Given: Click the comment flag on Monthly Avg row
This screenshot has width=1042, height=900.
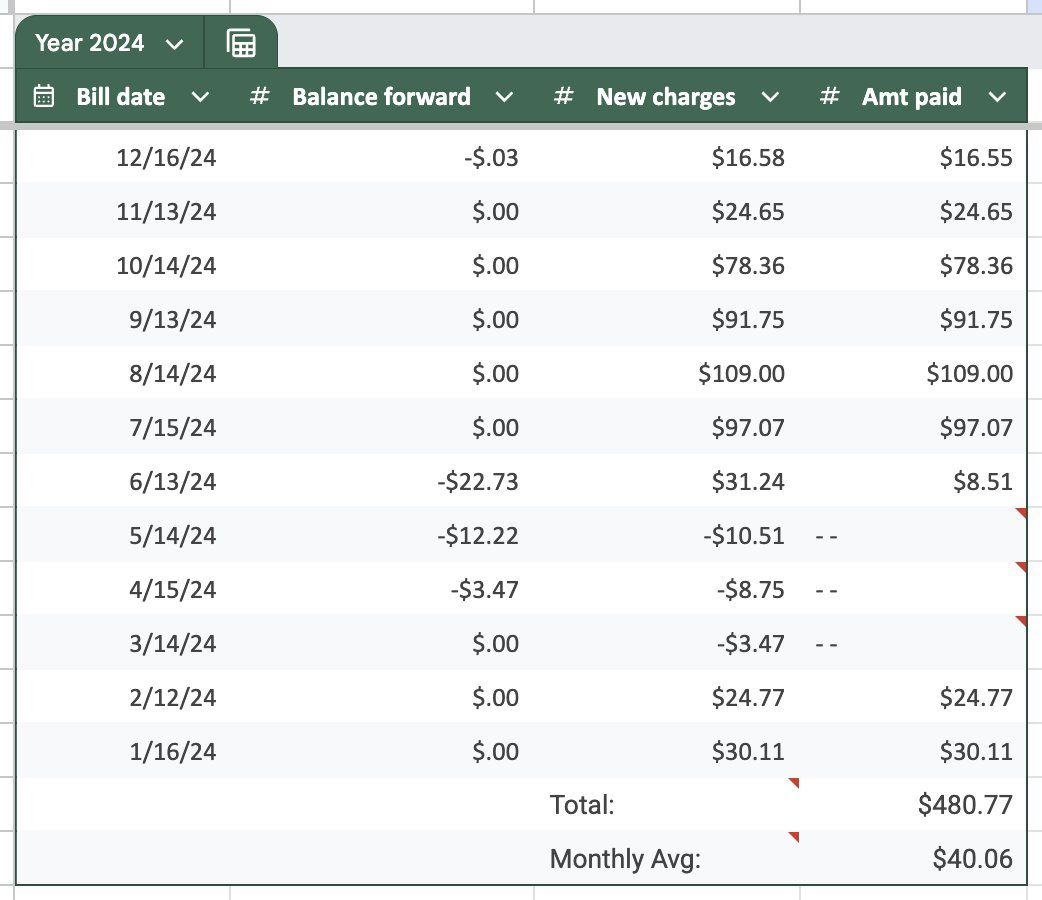Looking at the screenshot, I should [794, 840].
